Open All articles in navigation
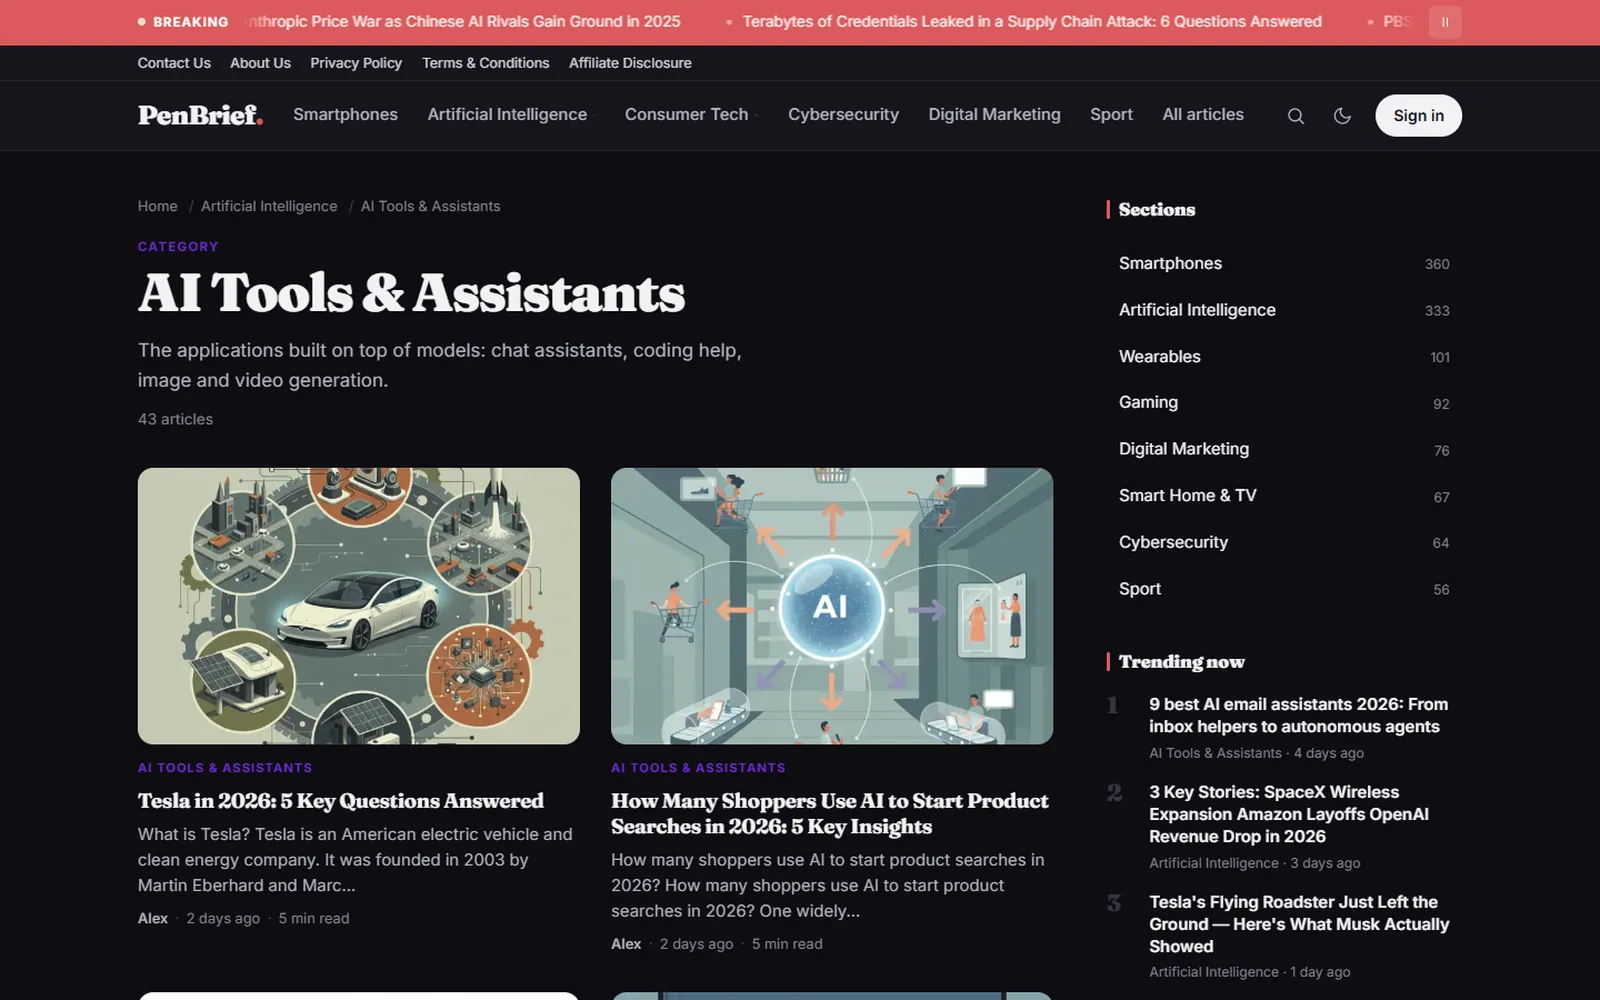This screenshot has width=1600, height=1000. click(x=1203, y=114)
